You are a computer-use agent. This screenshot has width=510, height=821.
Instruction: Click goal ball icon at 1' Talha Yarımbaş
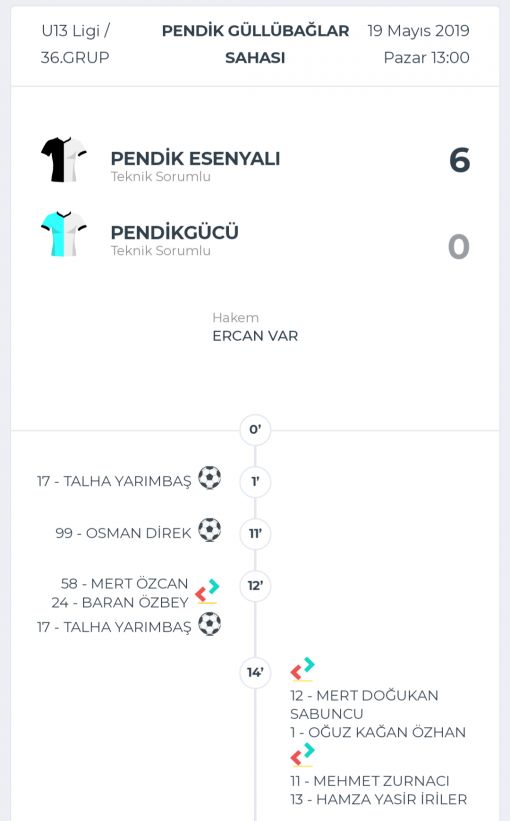tap(209, 478)
